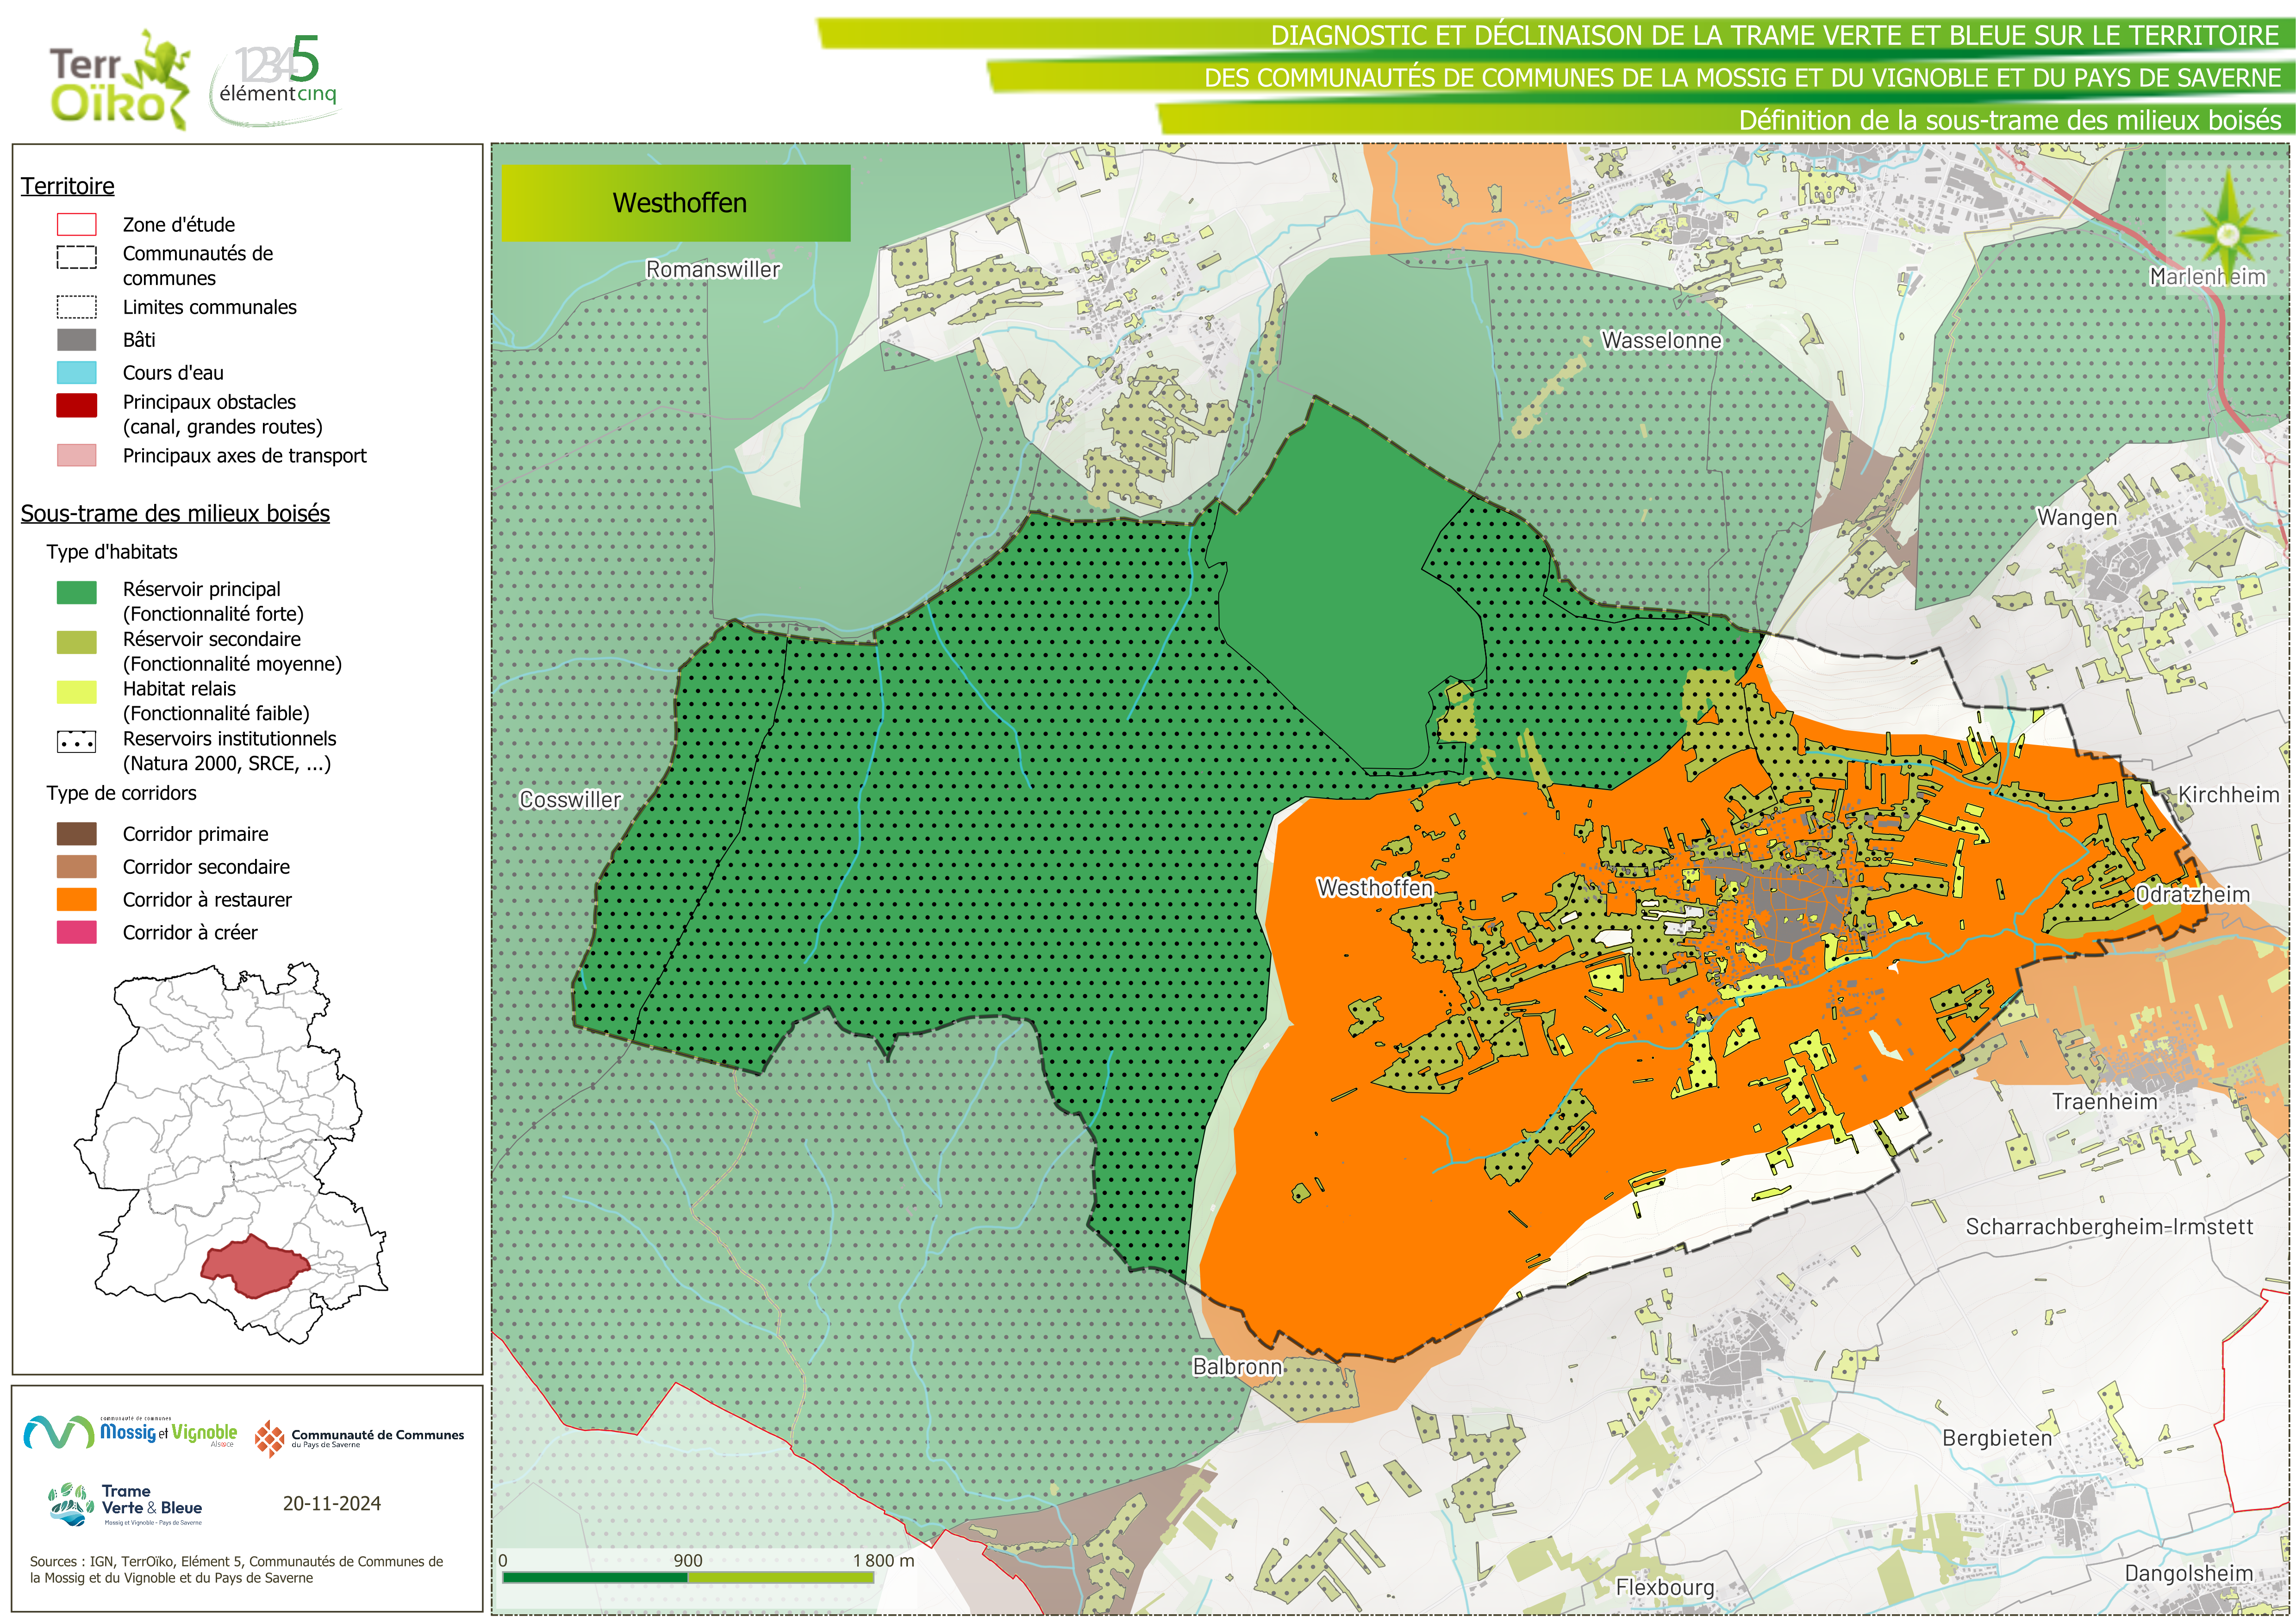Click the Réservoir principal green swatch
The height and width of the screenshot is (1623, 2296).
pos(77,592)
